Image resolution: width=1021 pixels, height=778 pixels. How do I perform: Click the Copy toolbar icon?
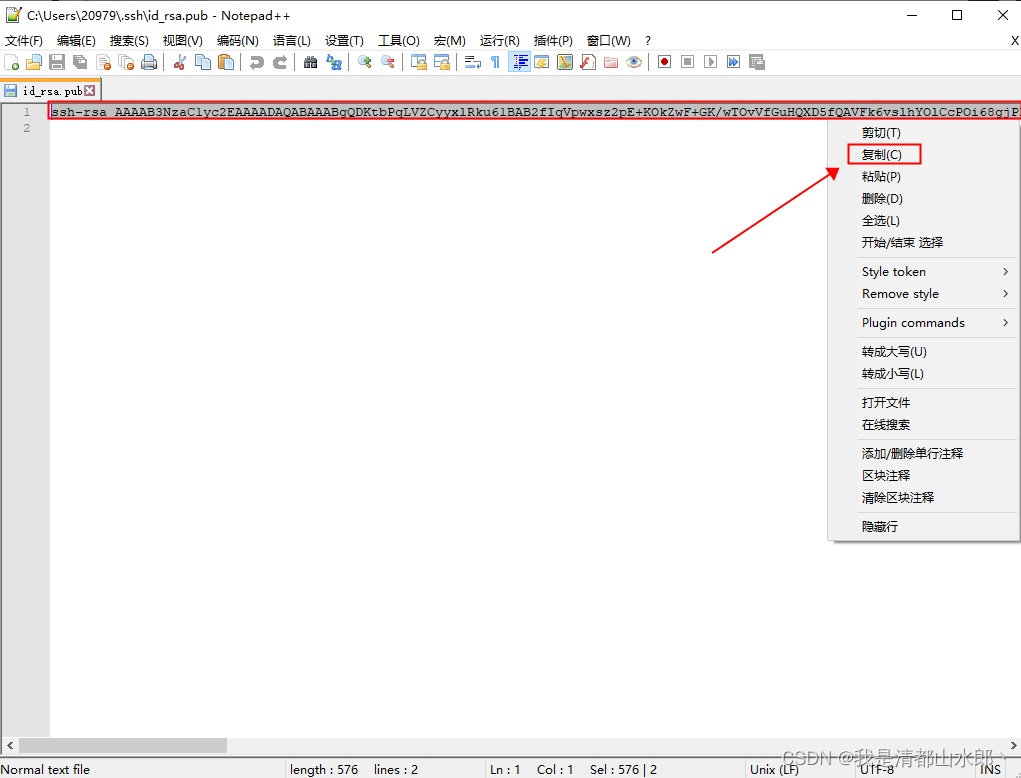(203, 63)
